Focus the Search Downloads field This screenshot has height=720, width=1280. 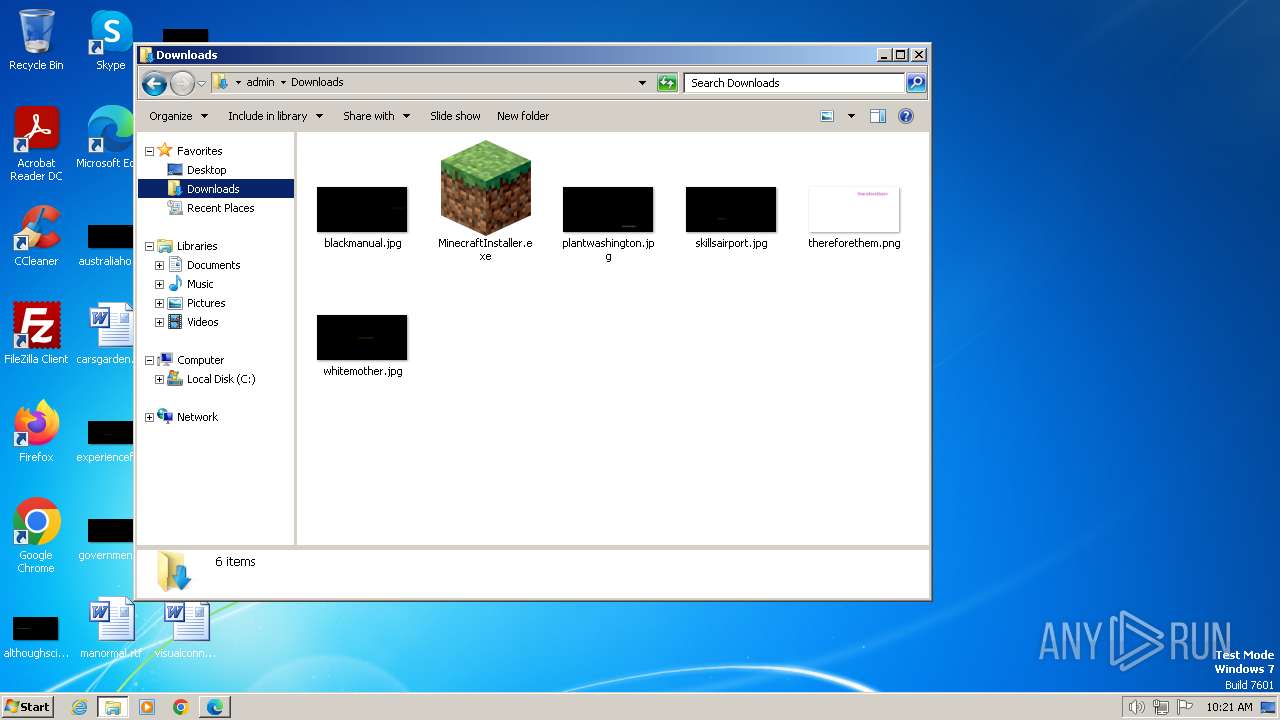pos(795,83)
